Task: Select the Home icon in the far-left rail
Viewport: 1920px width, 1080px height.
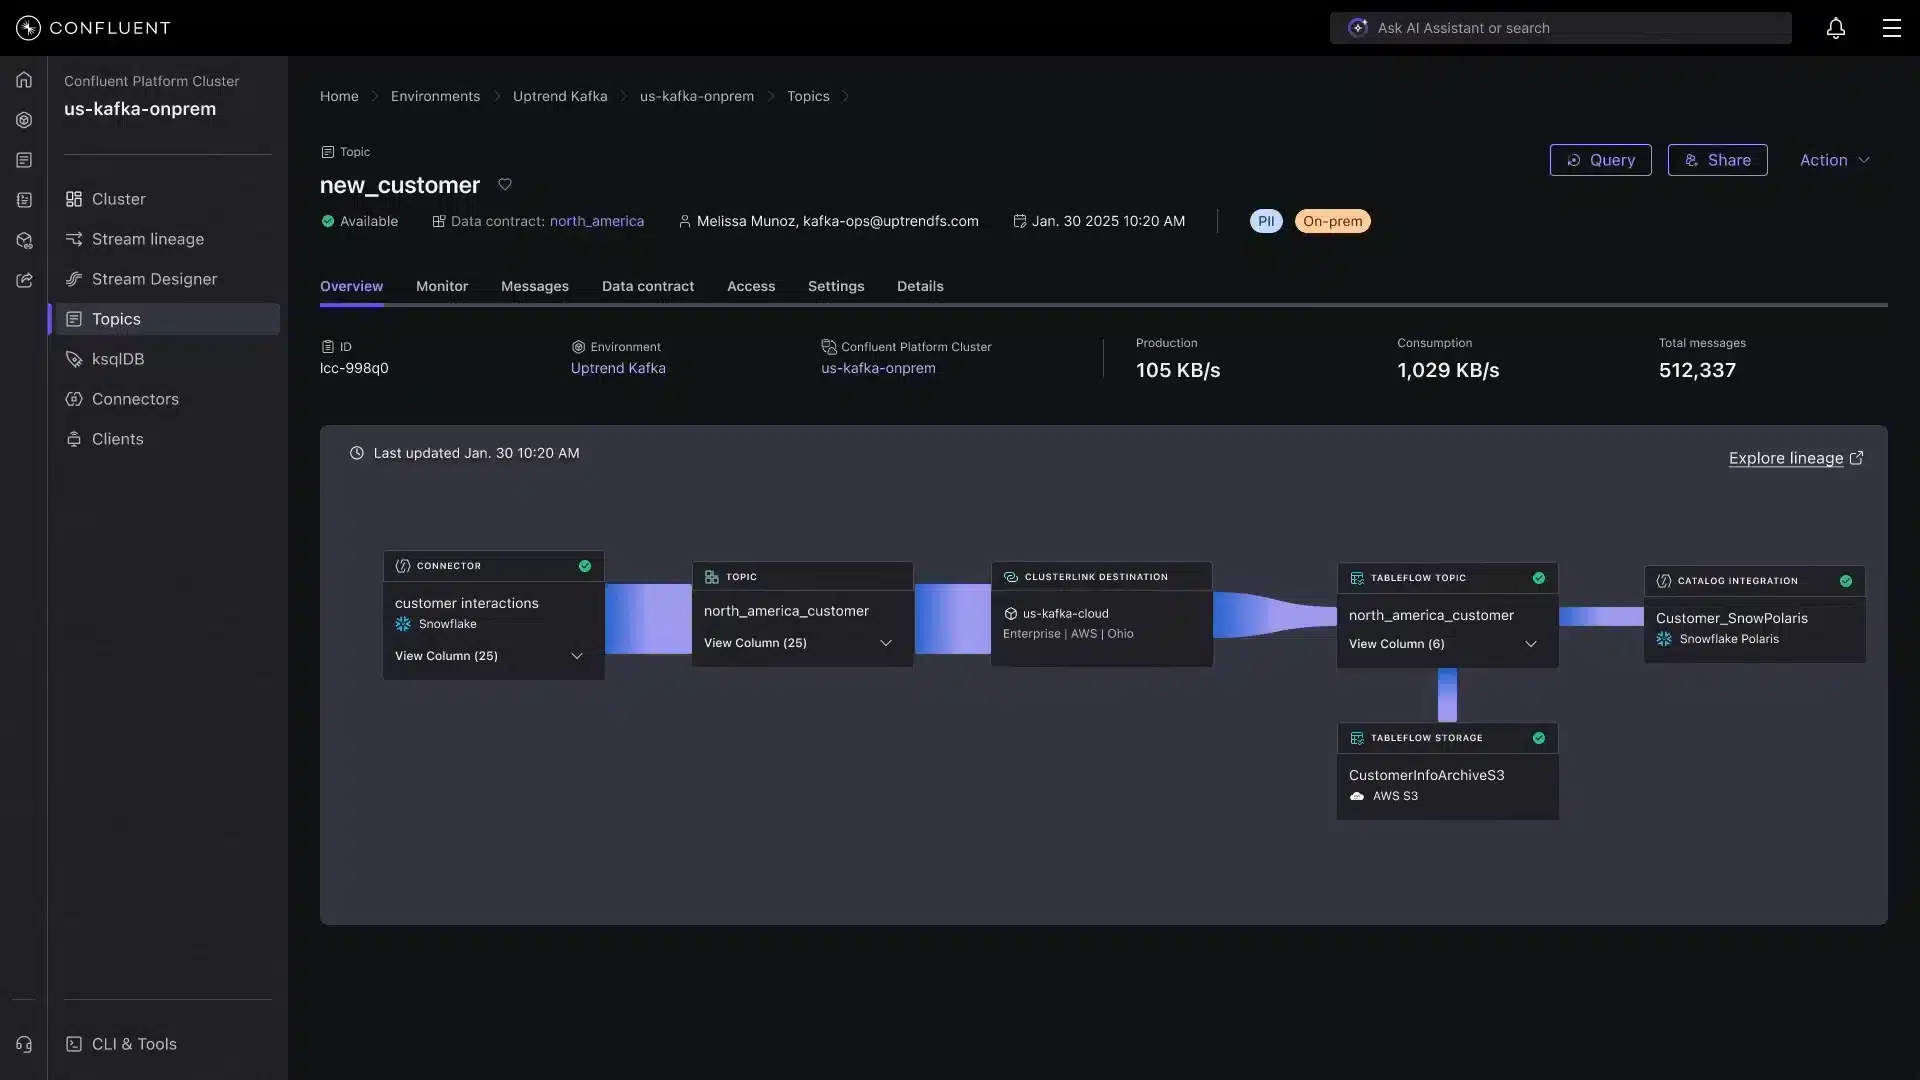Action: pos(23,80)
